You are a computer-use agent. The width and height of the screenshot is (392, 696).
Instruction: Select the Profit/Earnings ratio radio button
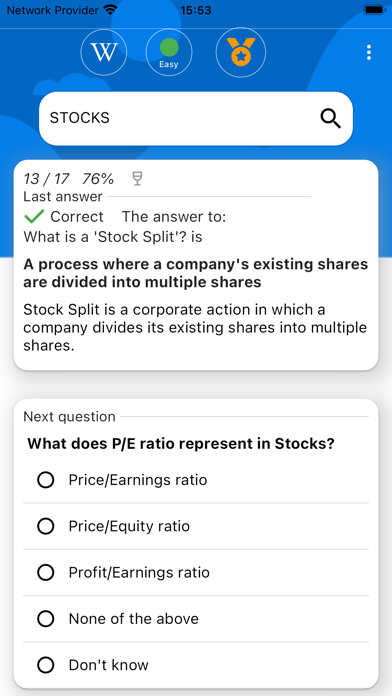pyautogui.click(x=46, y=572)
